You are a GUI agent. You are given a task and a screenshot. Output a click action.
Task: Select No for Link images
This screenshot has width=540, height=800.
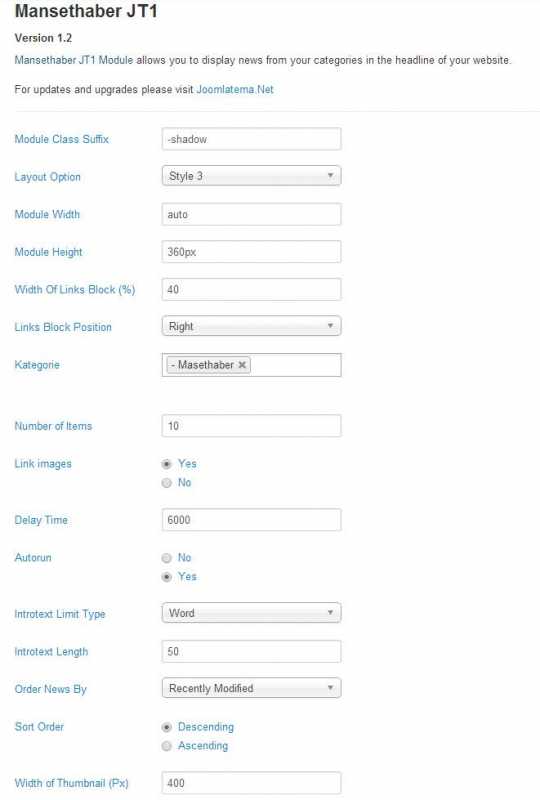166,483
